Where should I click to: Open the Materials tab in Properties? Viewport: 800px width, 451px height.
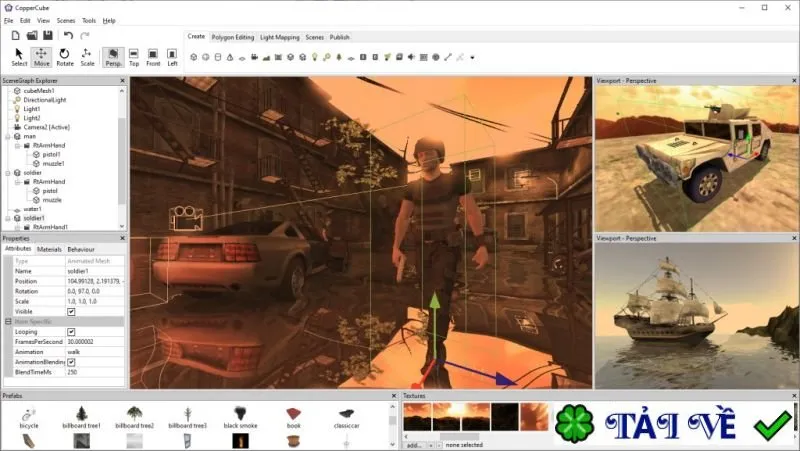pos(49,249)
